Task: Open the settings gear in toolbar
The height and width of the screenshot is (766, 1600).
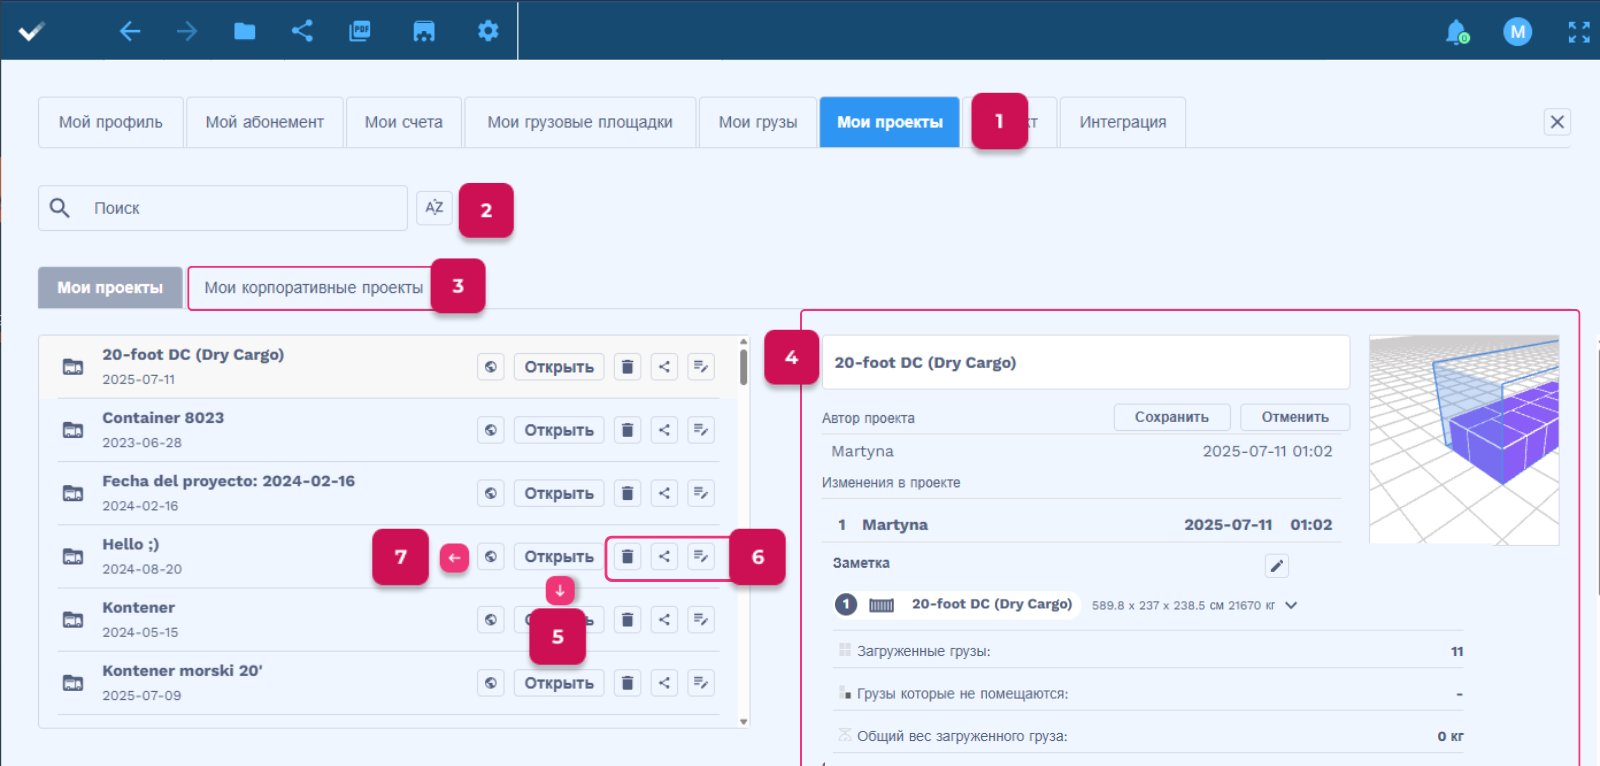Action: [x=488, y=31]
